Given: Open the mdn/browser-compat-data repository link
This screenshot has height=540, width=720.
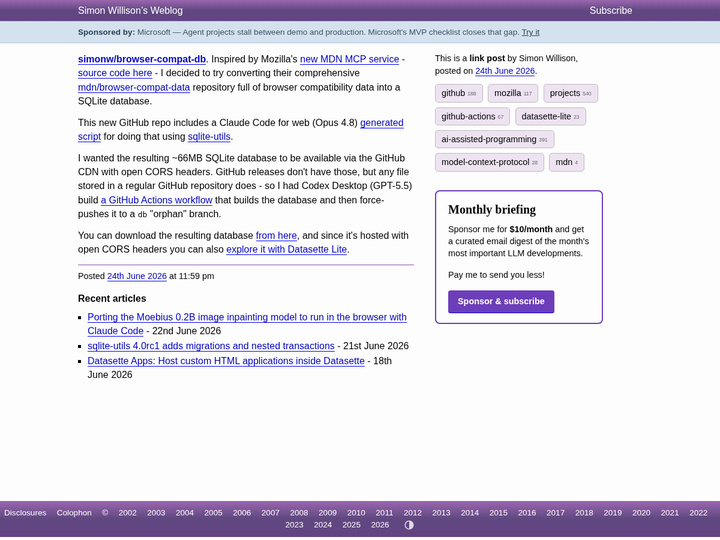Looking at the screenshot, I should tap(134, 87).
